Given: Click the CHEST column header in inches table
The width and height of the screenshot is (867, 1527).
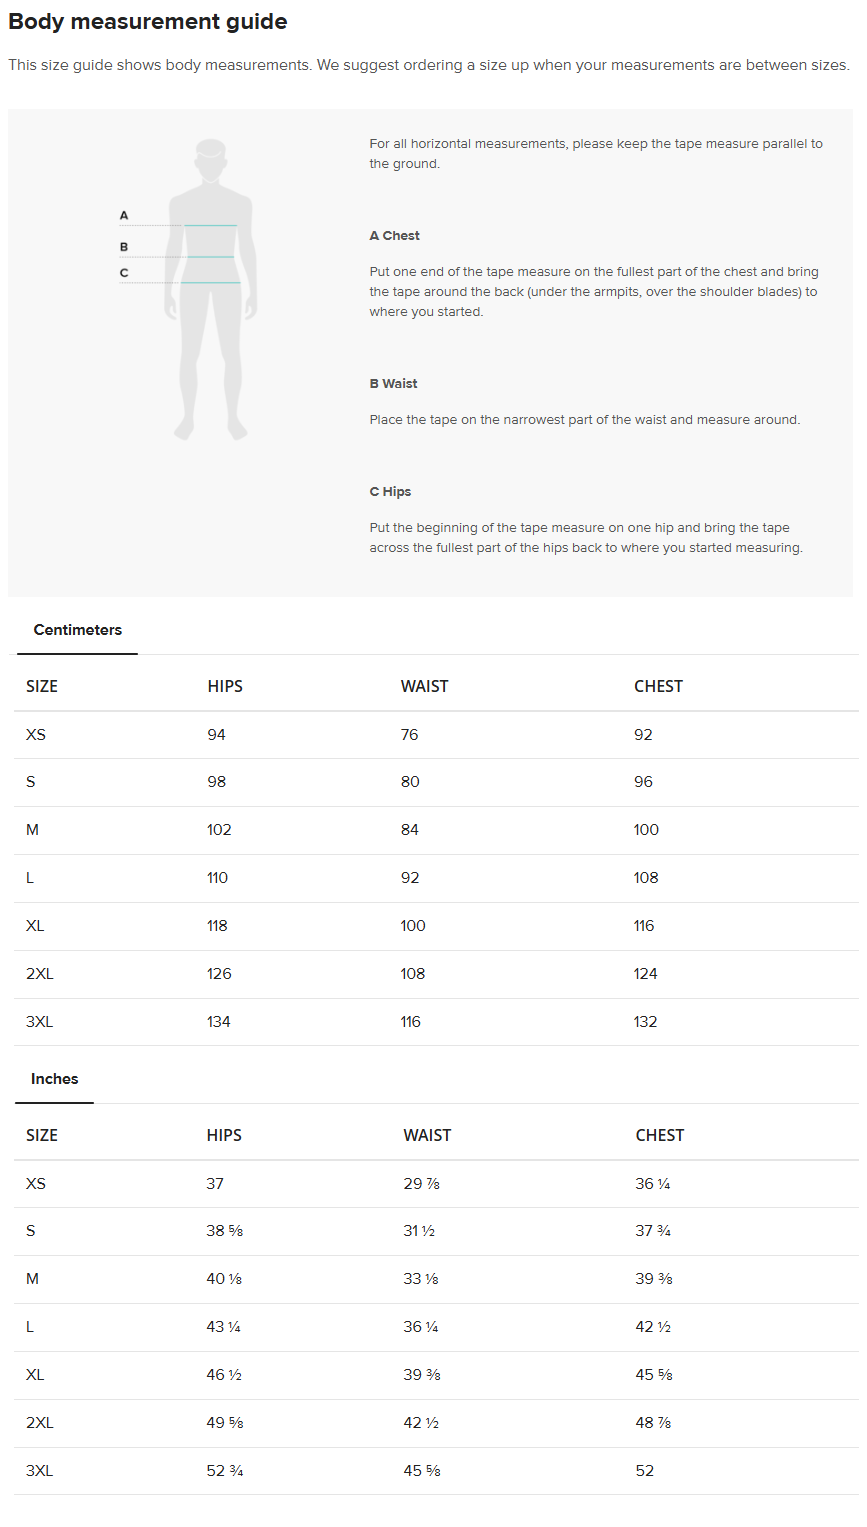Looking at the screenshot, I should pos(660,1135).
